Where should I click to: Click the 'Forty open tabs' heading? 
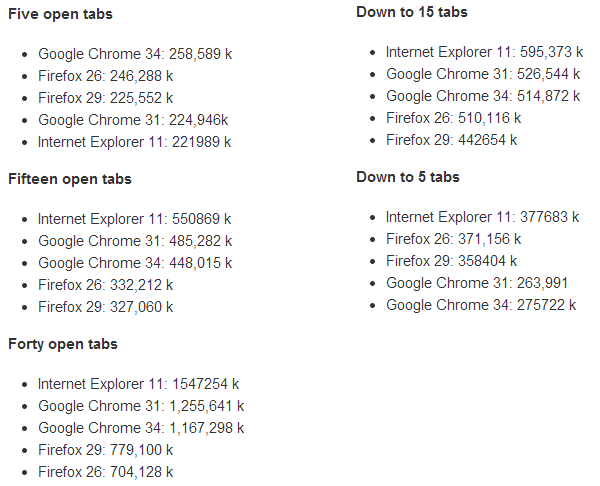pyautogui.click(x=63, y=344)
